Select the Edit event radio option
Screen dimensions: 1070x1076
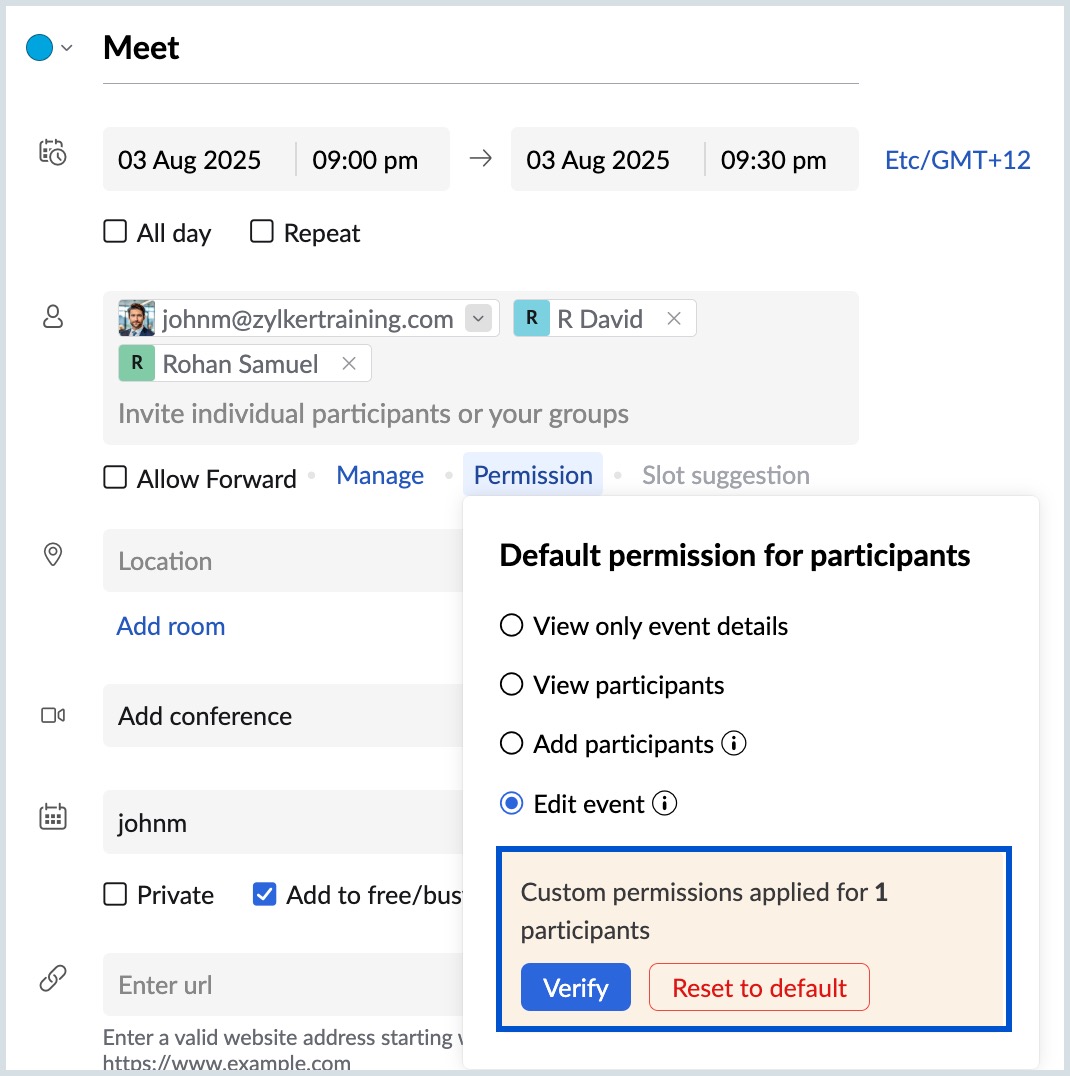tap(511, 803)
